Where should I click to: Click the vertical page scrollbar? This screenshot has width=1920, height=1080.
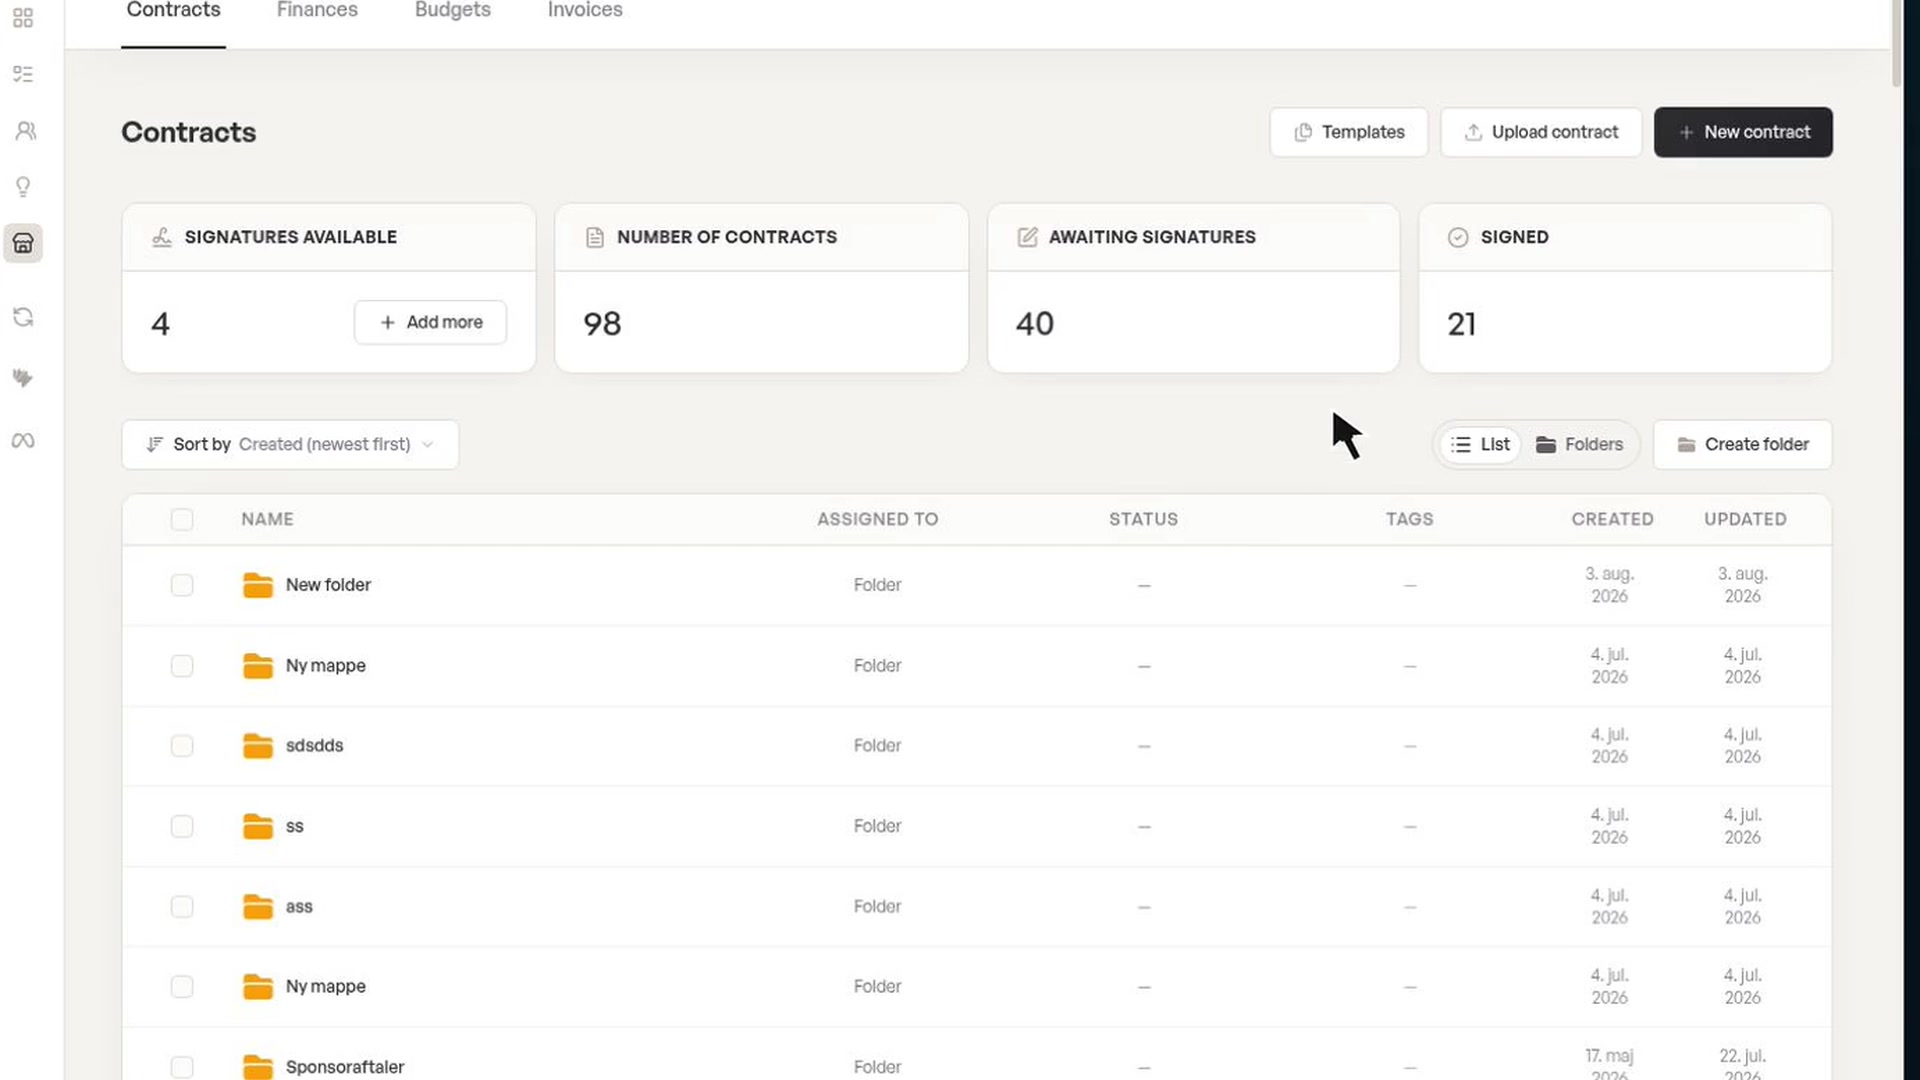pos(1897,45)
